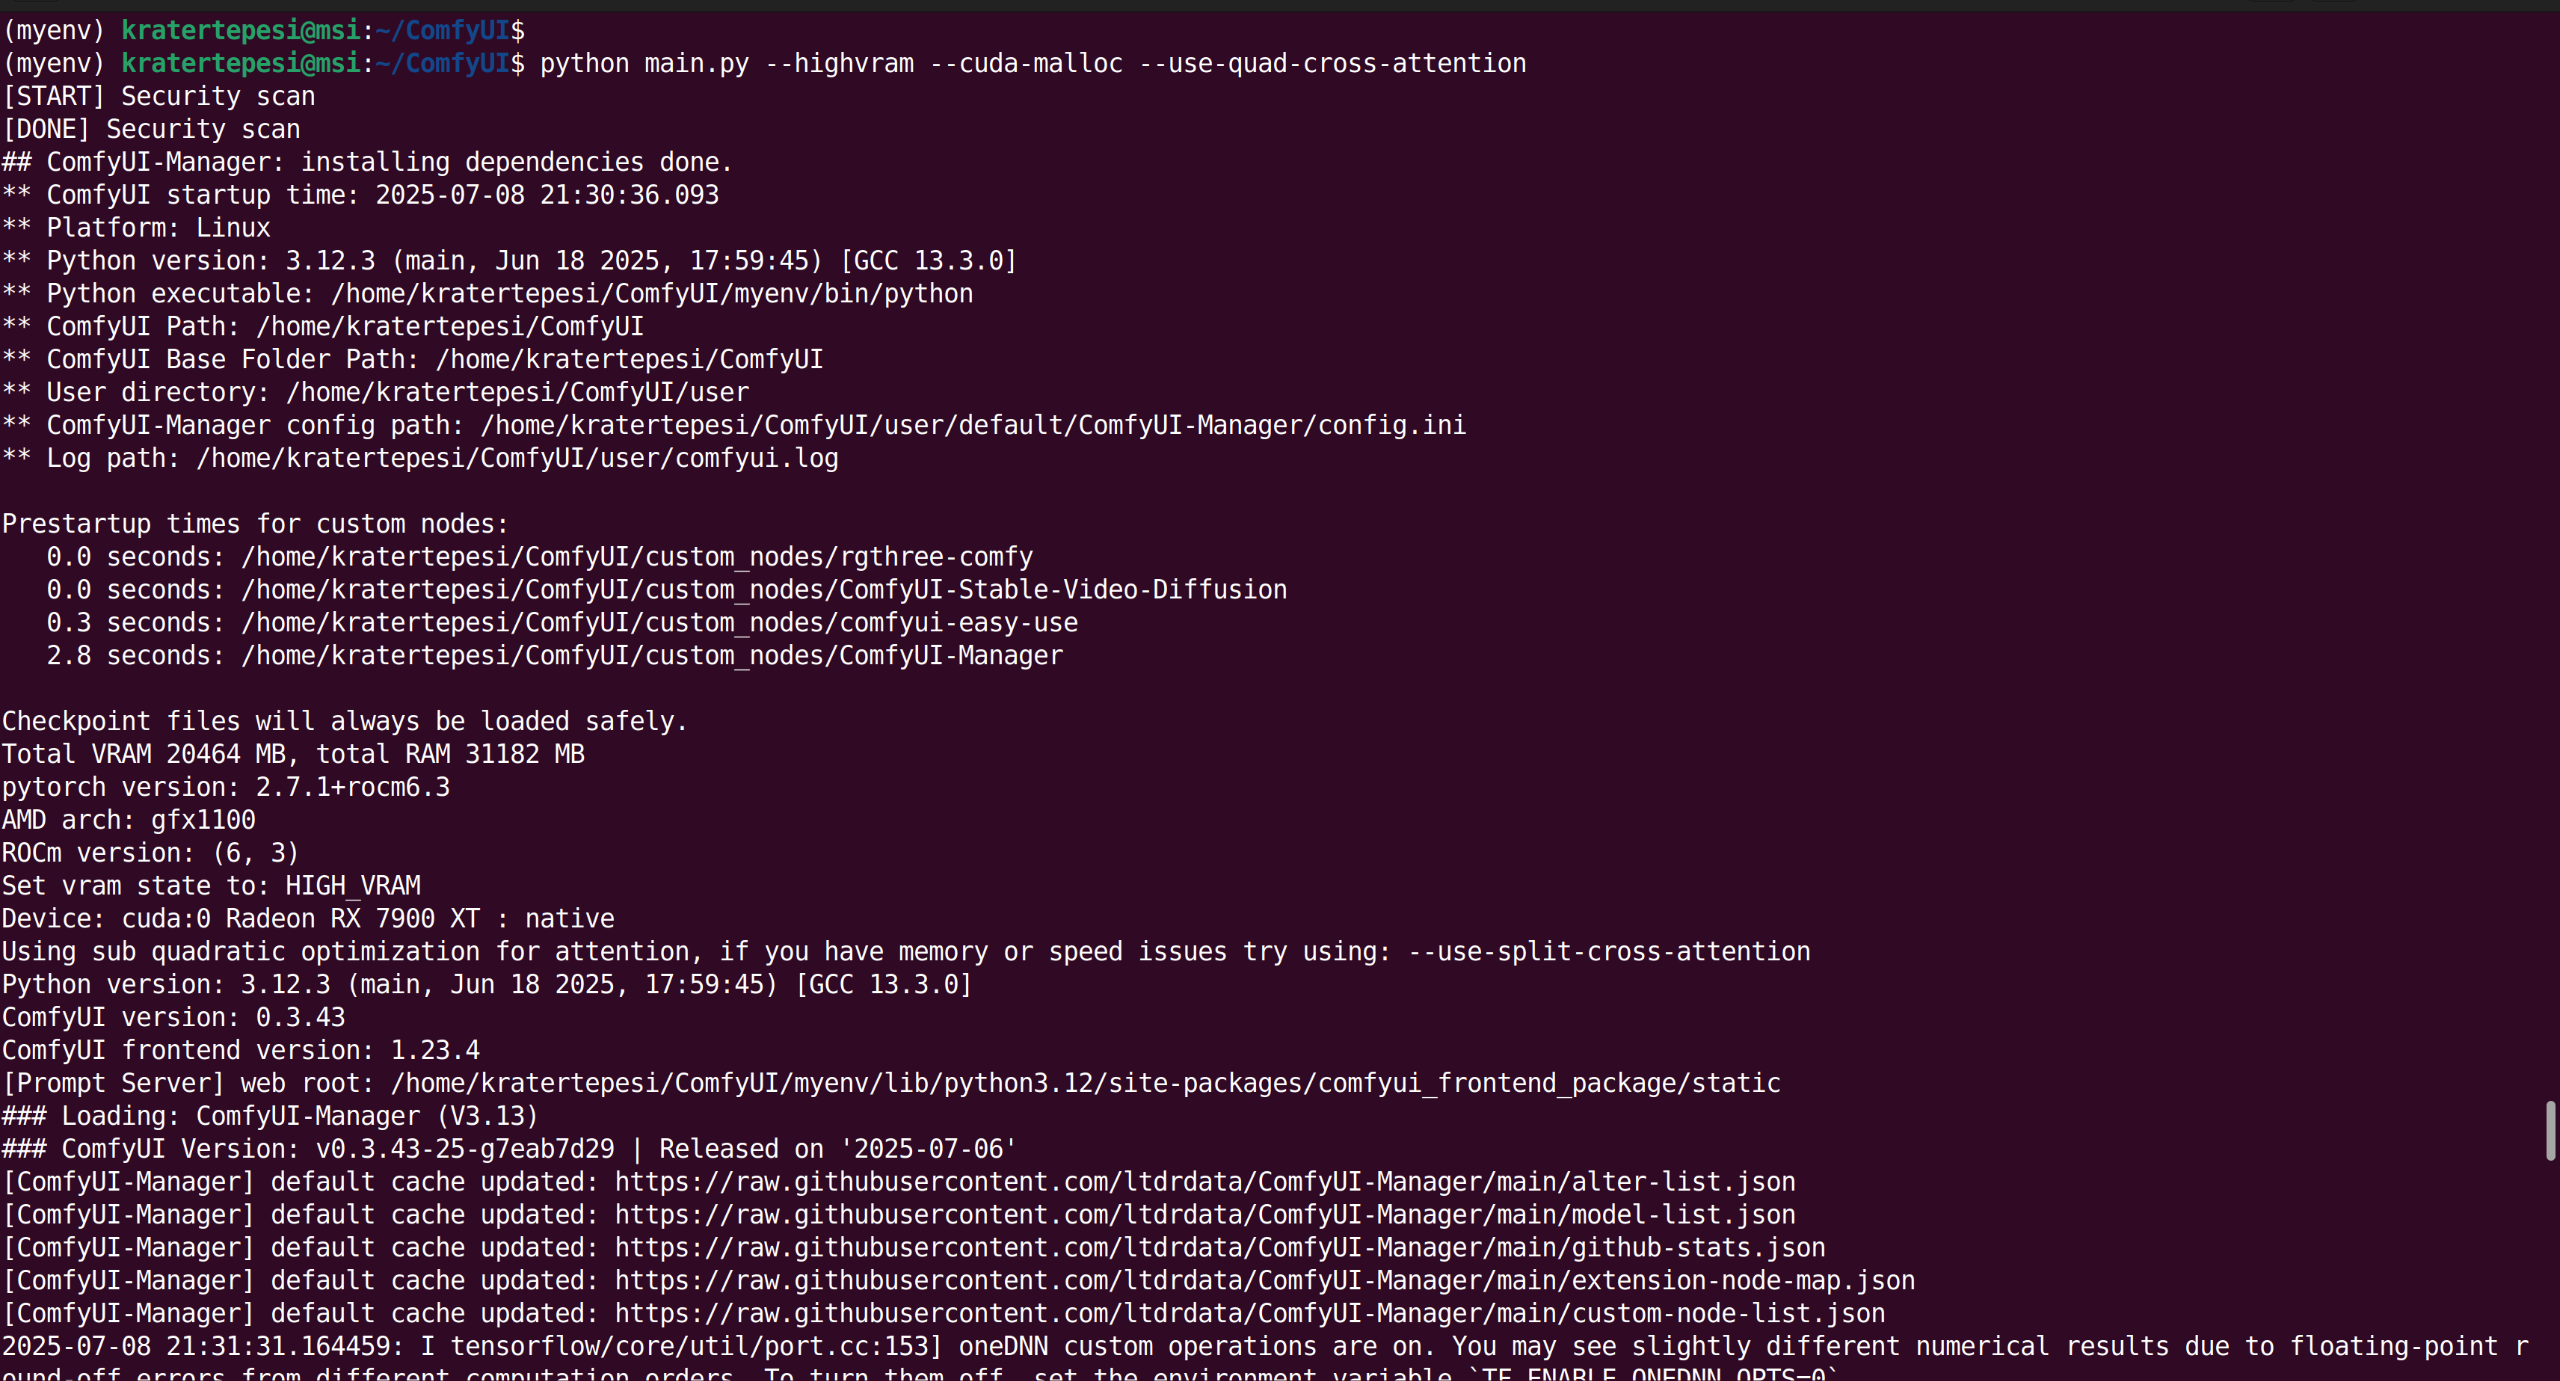This screenshot has height=1381, width=2560.
Task: Click the Radeon RX 7900 XT device line
Action: click(x=308, y=919)
